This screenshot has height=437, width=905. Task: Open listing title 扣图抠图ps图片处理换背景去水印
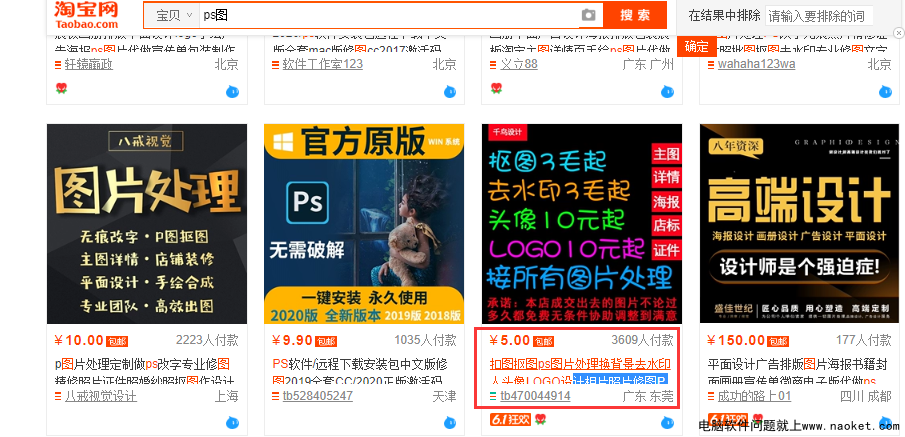tap(580, 372)
